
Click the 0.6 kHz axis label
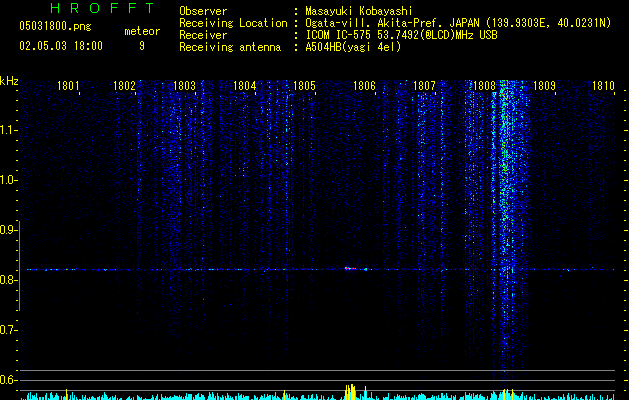[8, 380]
